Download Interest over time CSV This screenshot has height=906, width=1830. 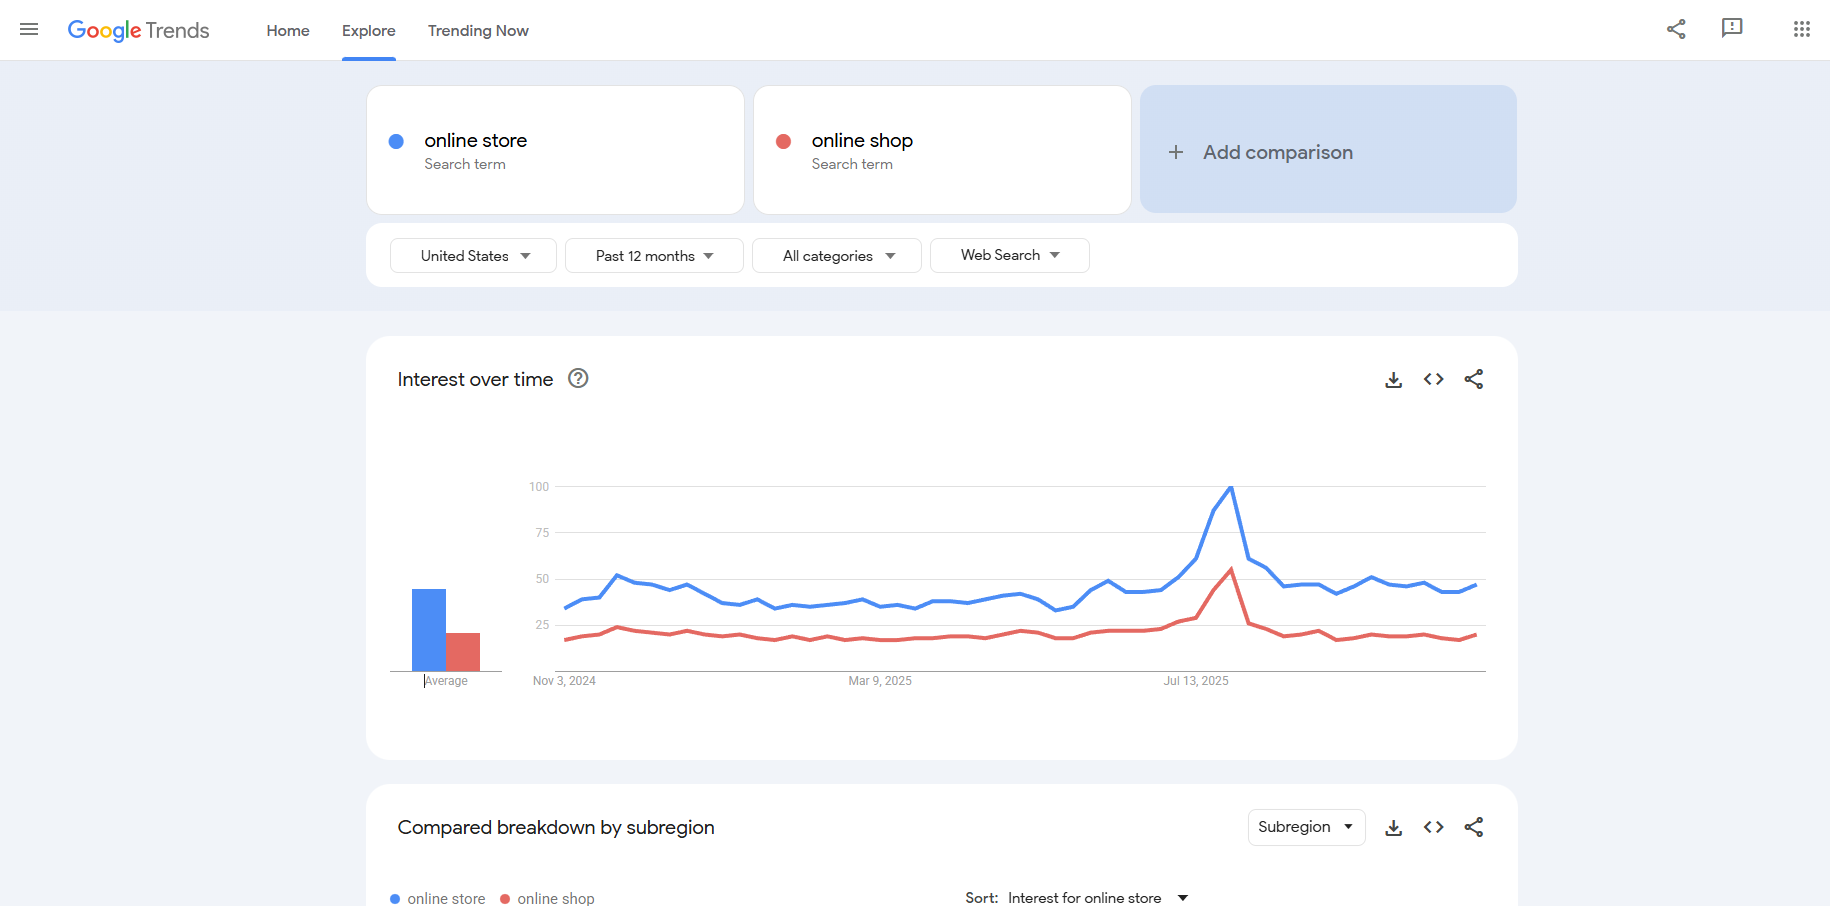coord(1393,380)
